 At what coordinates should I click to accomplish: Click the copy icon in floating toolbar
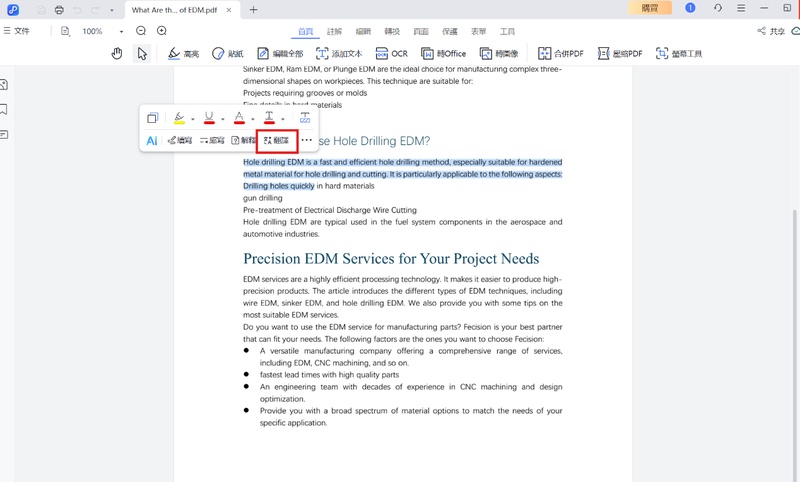pos(152,118)
